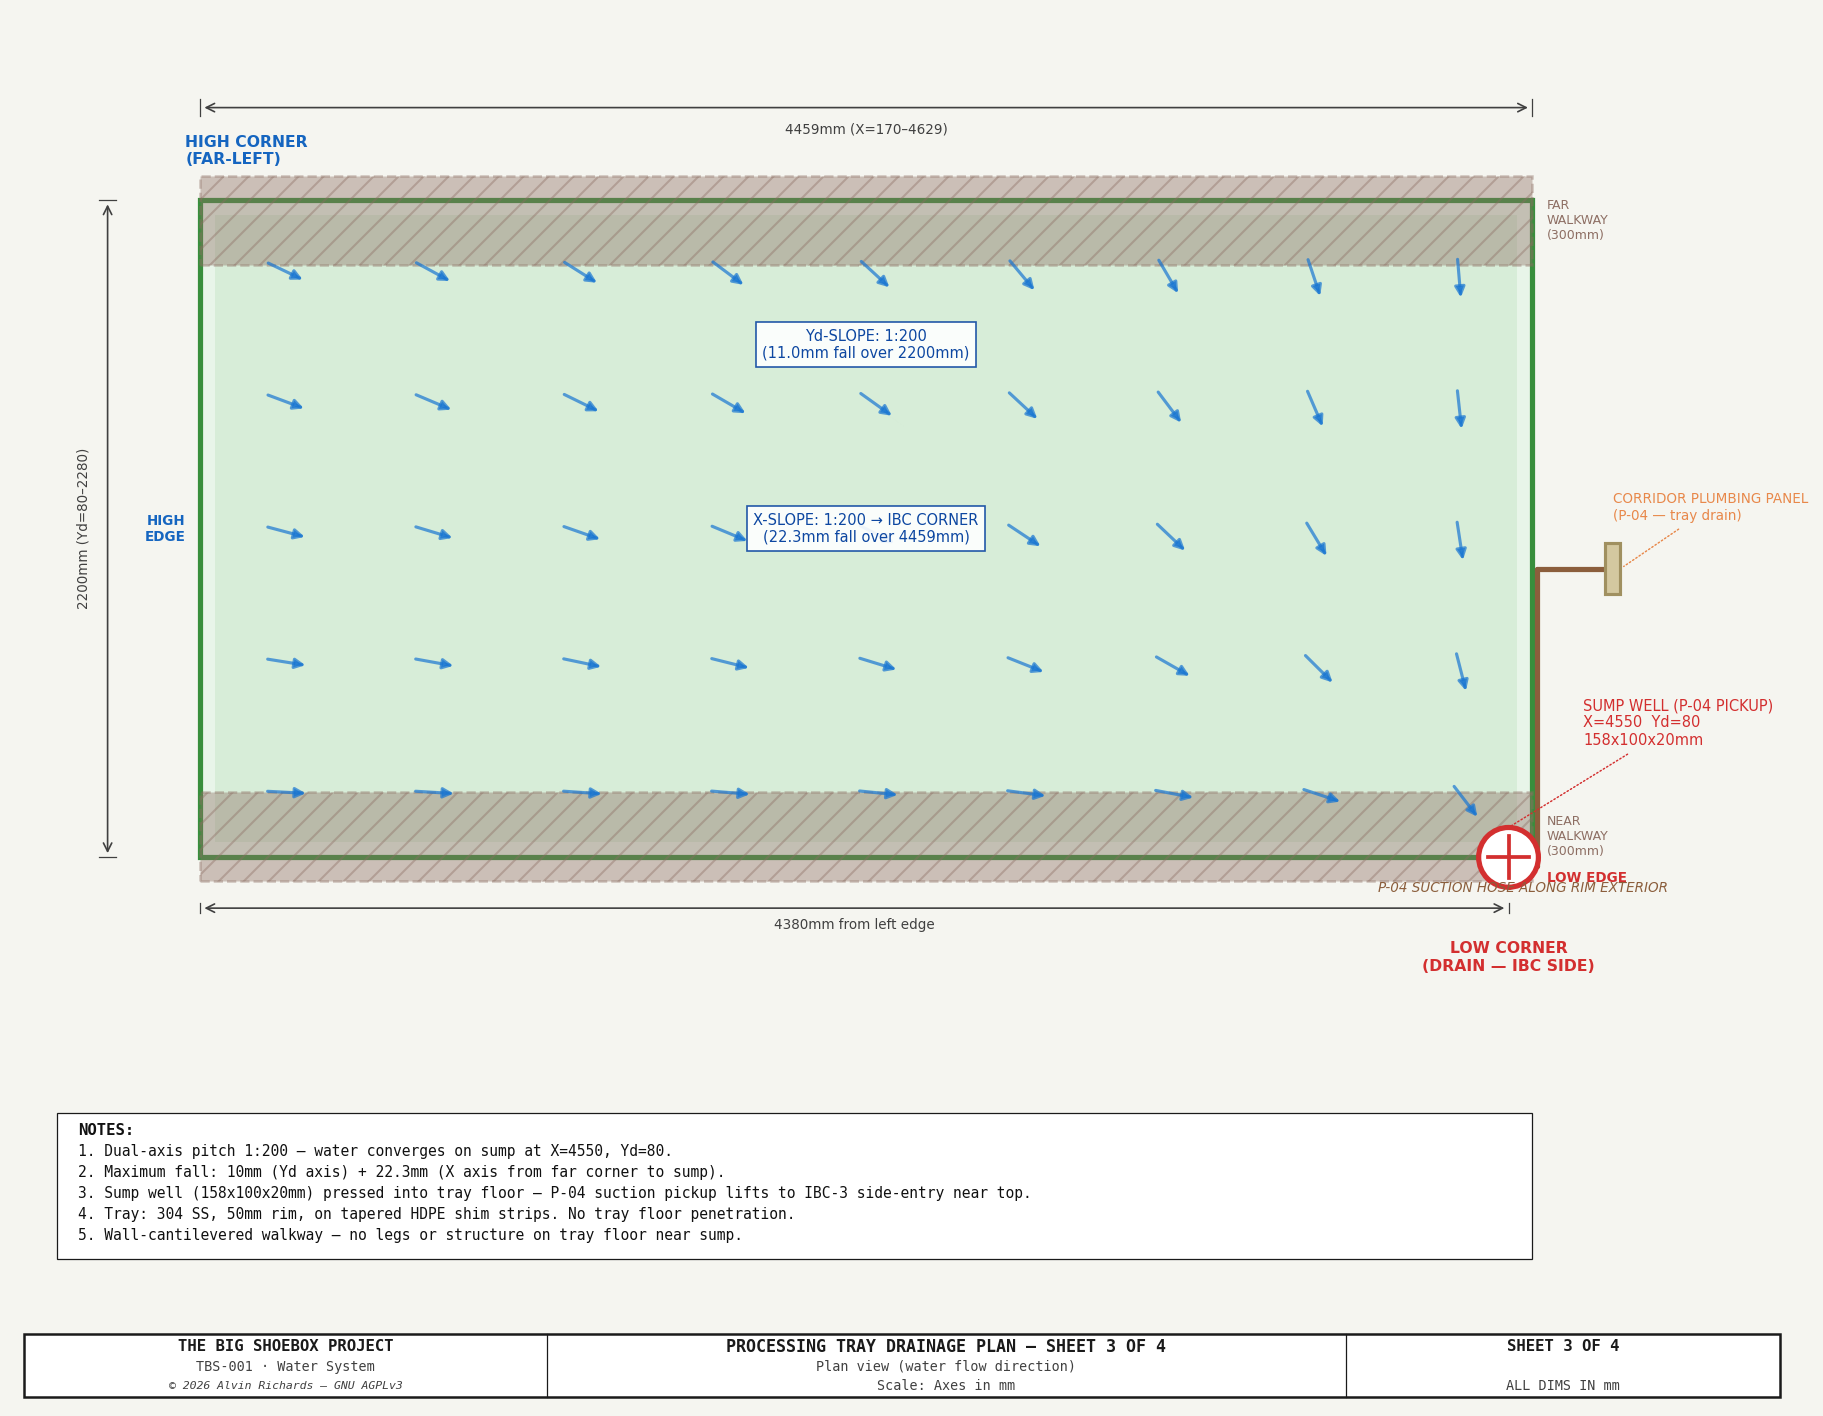Click the ALL DIMS IN mm text
The image size is (1823, 1416).
click(x=1563, y=1386)
